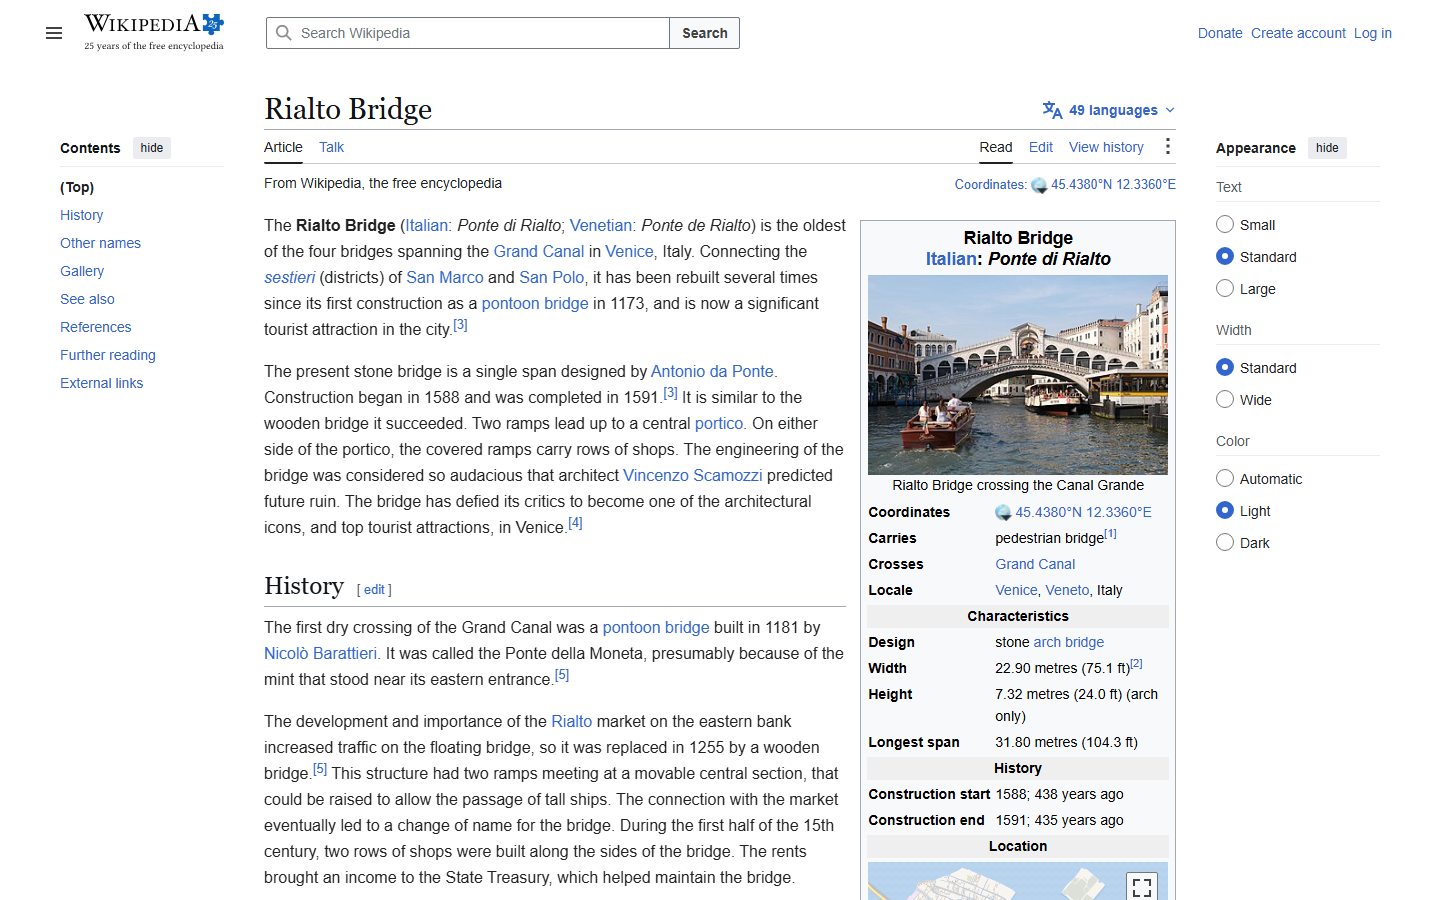Select Wide width option
This screenshot has width=1440, height=900.
(1225, 399)
